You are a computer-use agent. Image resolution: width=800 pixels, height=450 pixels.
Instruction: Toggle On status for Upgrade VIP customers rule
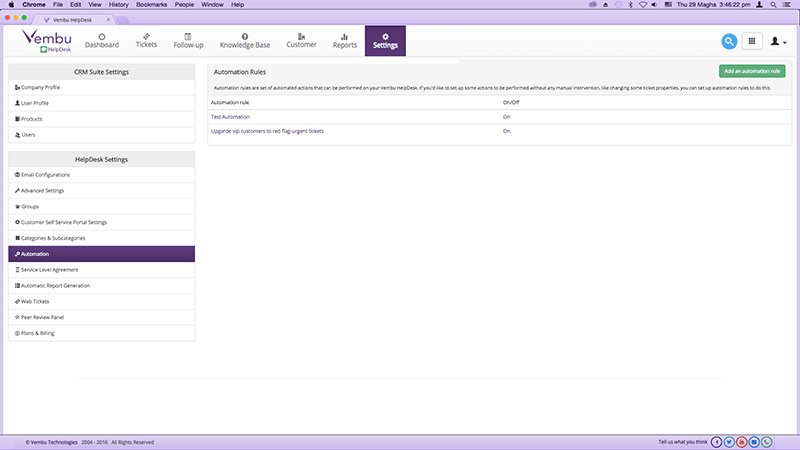[506, 131]
